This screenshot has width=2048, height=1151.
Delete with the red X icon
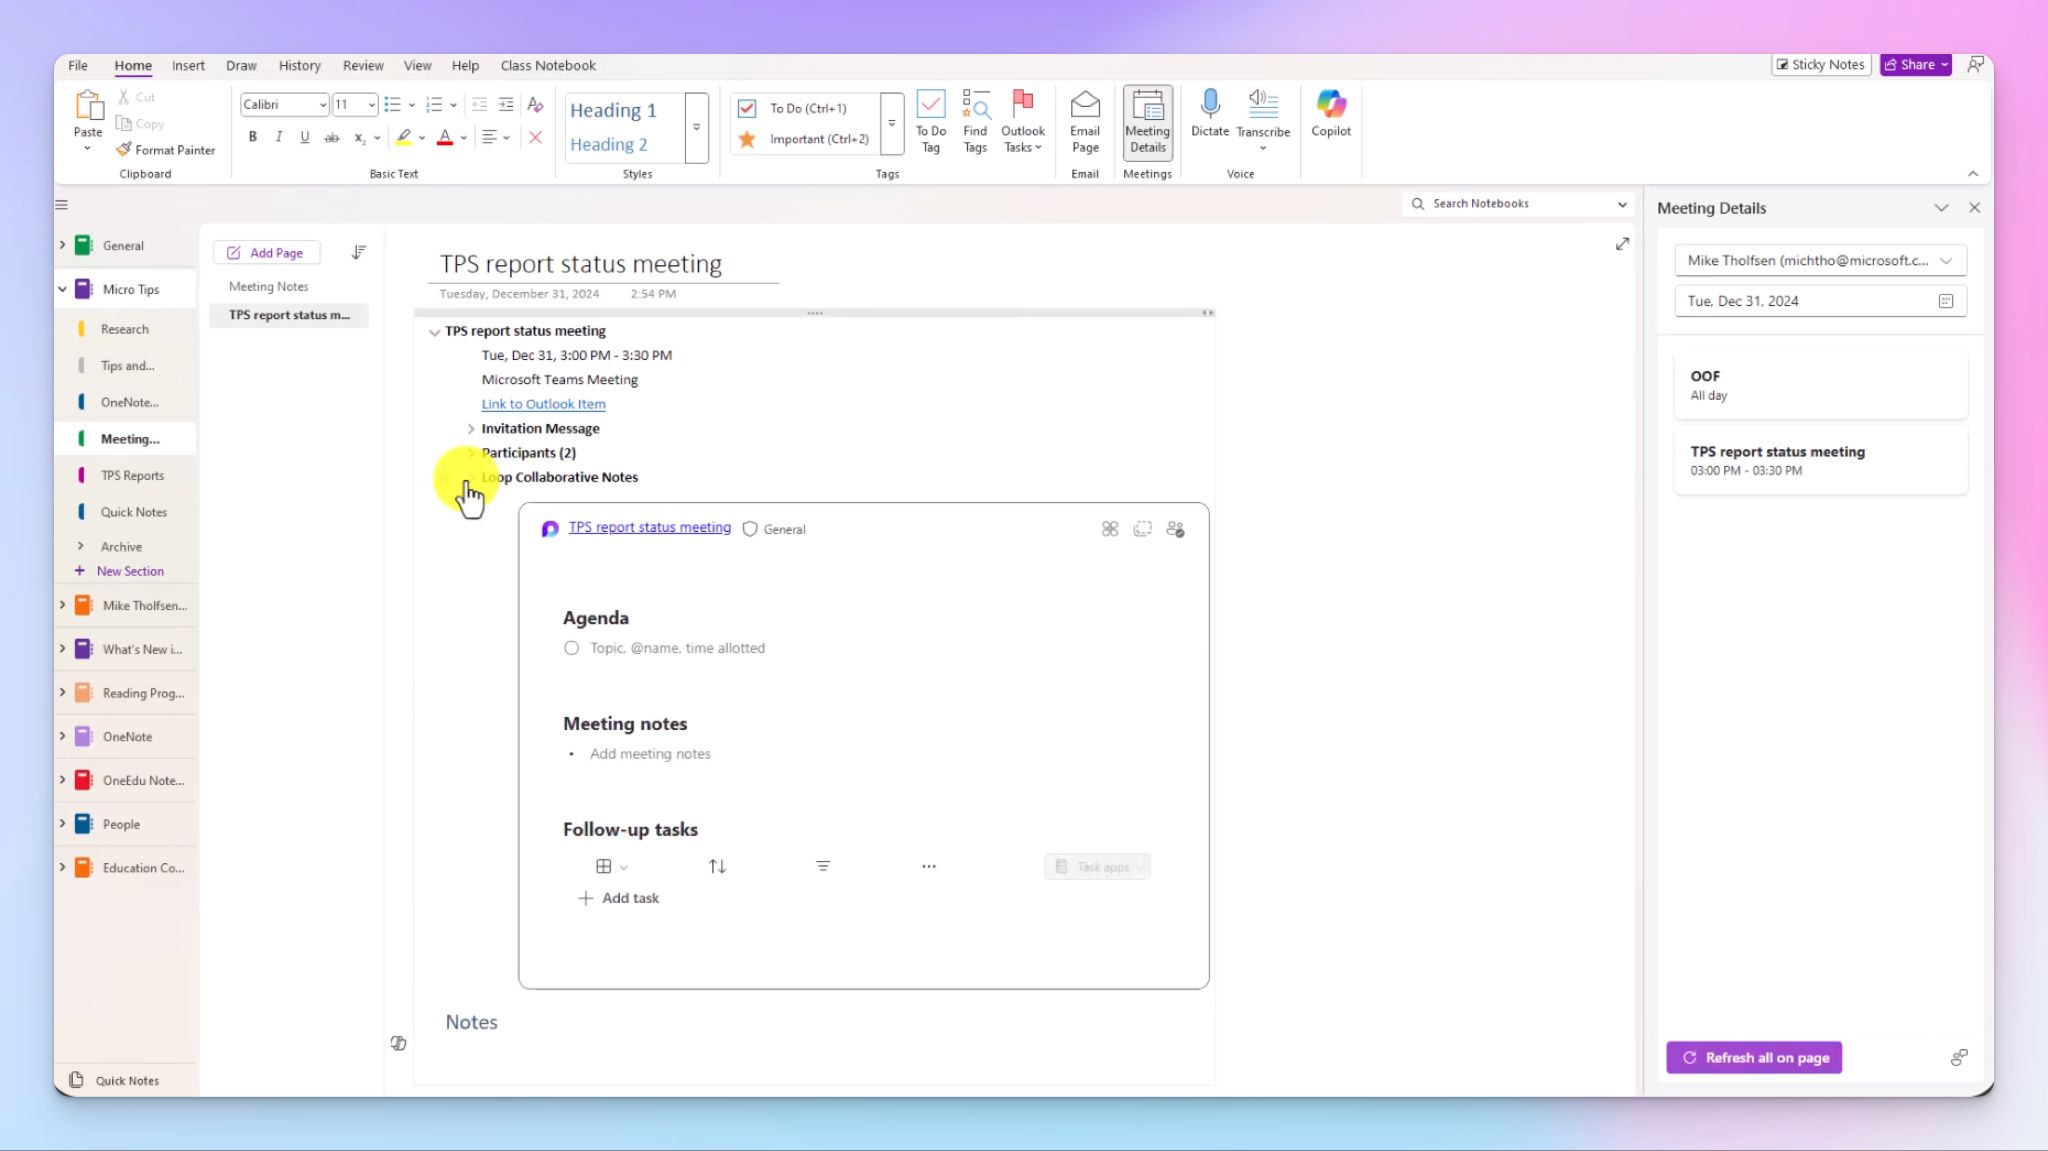pos(535,137)
